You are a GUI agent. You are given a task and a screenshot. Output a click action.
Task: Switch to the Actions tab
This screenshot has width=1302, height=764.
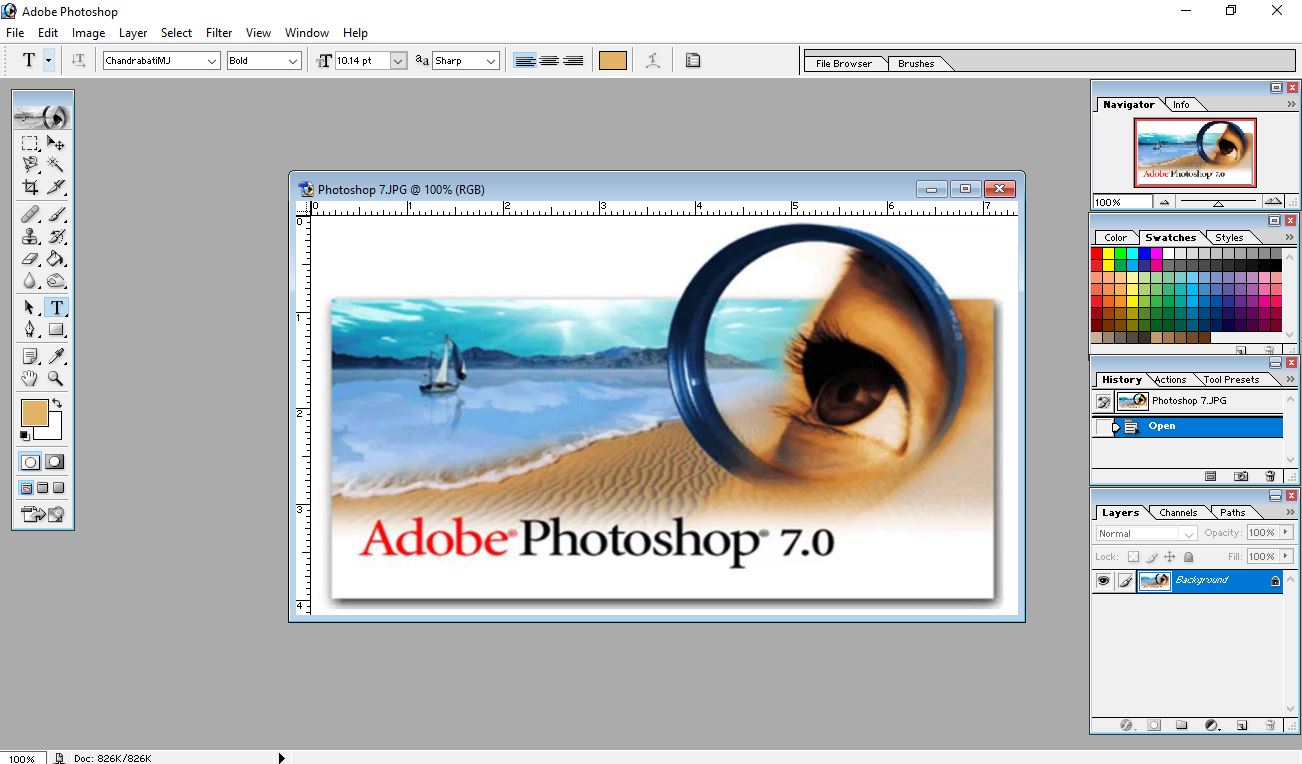click(x=1170, y=380)
